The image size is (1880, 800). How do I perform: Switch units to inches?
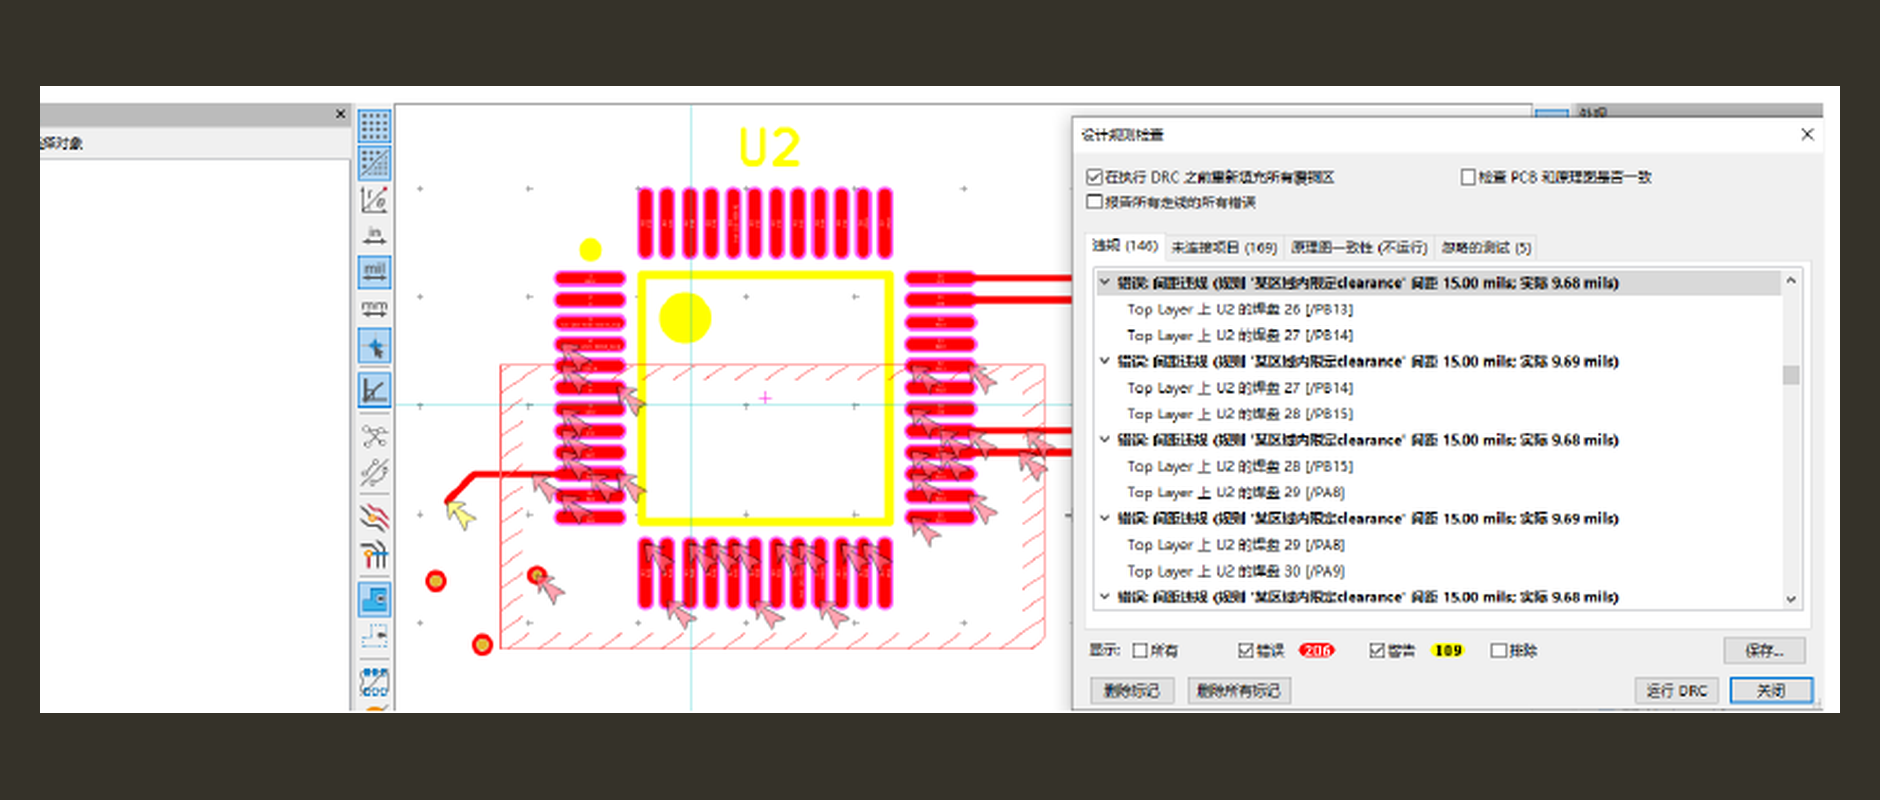click(x=374, y=236)
